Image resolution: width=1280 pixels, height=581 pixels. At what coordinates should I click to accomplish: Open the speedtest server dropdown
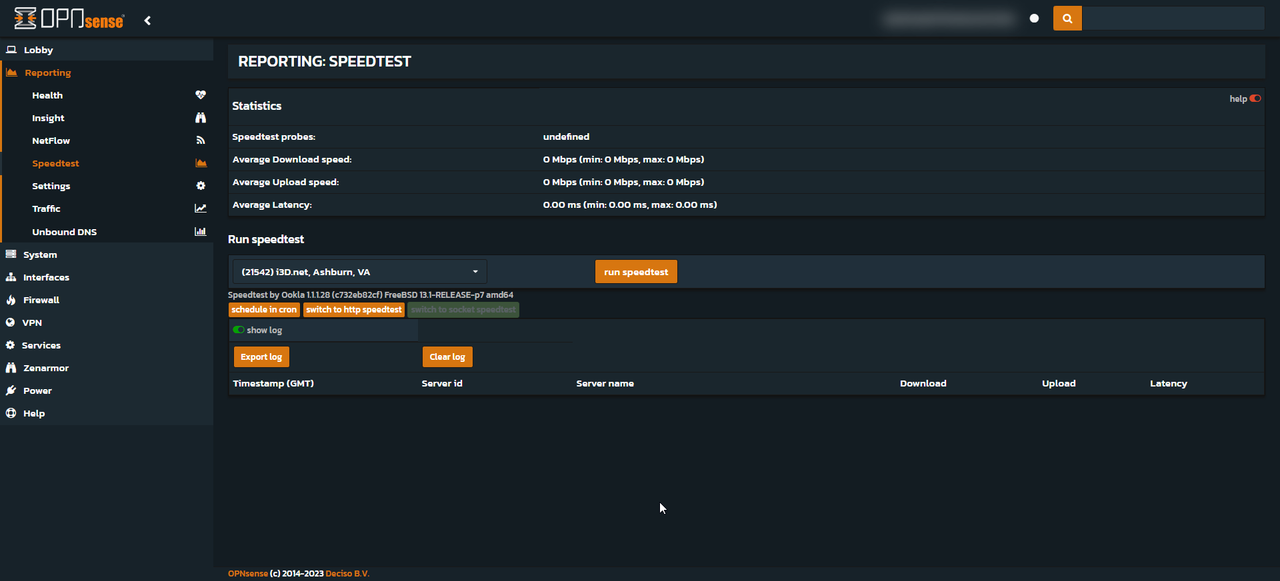click(360, 271)
